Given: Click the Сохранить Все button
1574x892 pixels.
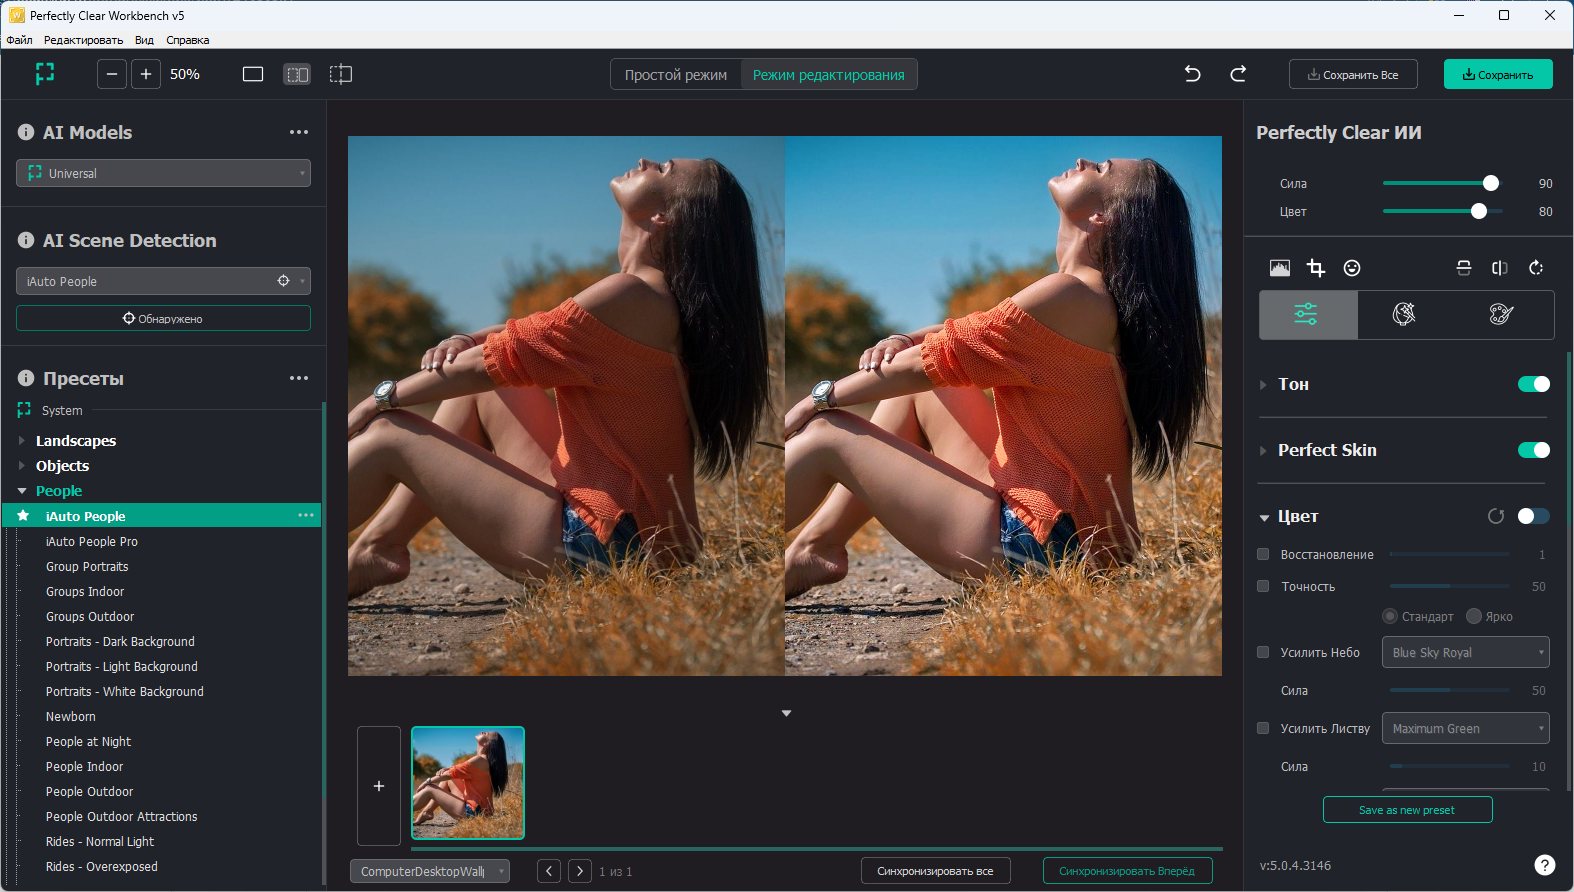Looking at the screenshot, I should pyautogui.click(x=1353, y=75).
